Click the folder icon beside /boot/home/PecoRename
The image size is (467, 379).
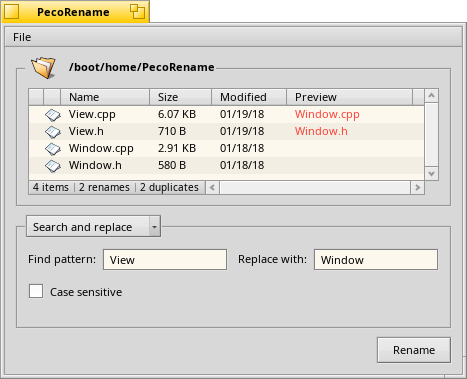point(43,68)
